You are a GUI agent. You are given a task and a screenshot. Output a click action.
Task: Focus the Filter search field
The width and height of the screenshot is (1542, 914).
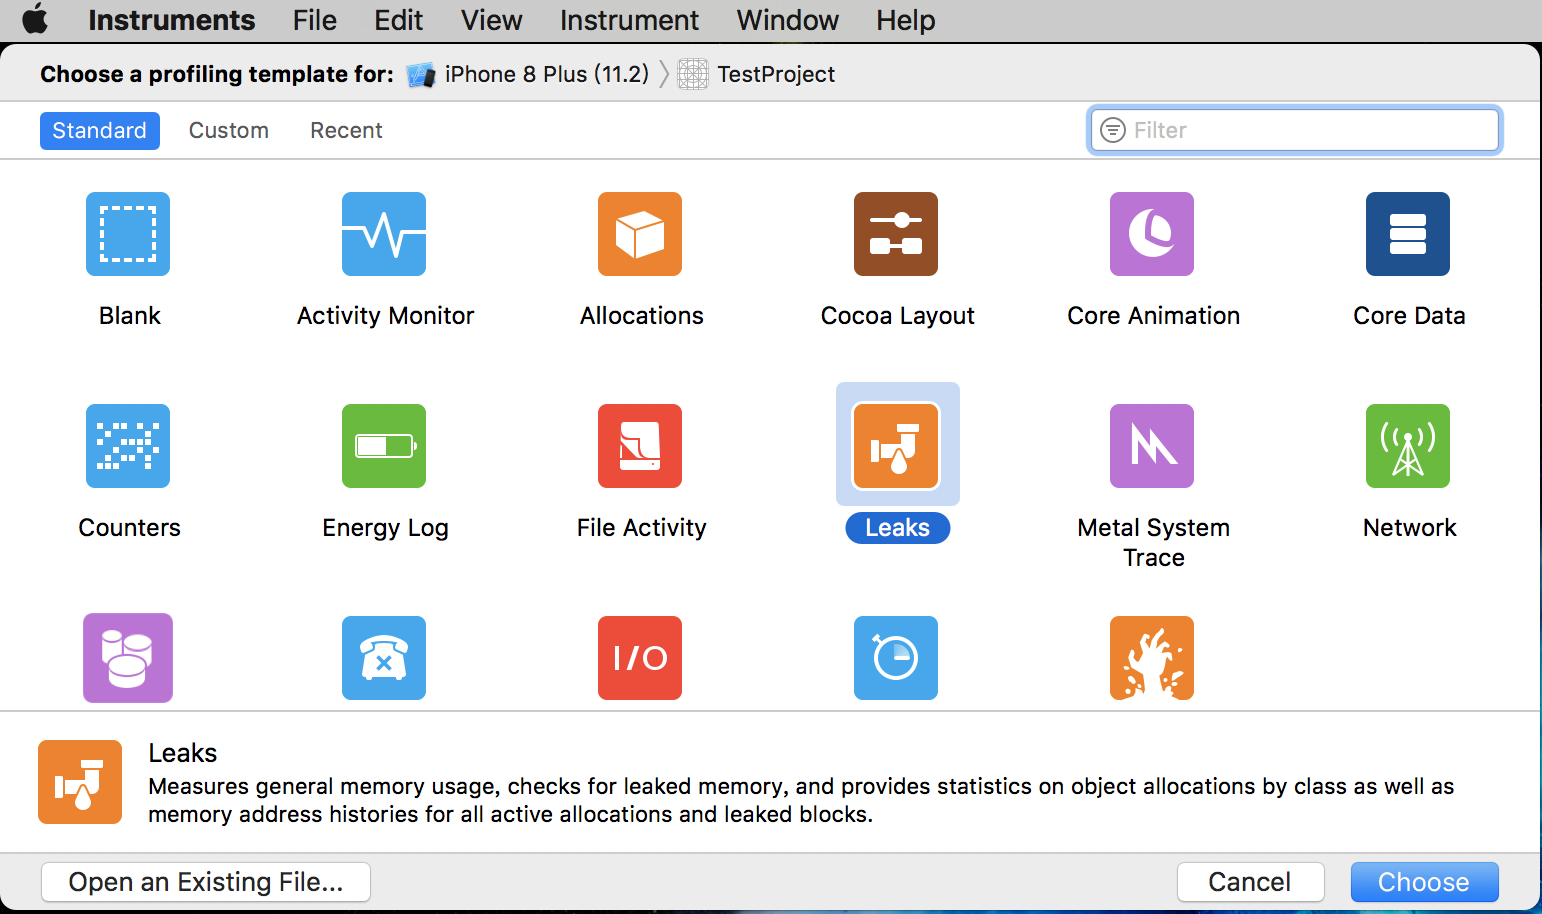pos(1295,130)
